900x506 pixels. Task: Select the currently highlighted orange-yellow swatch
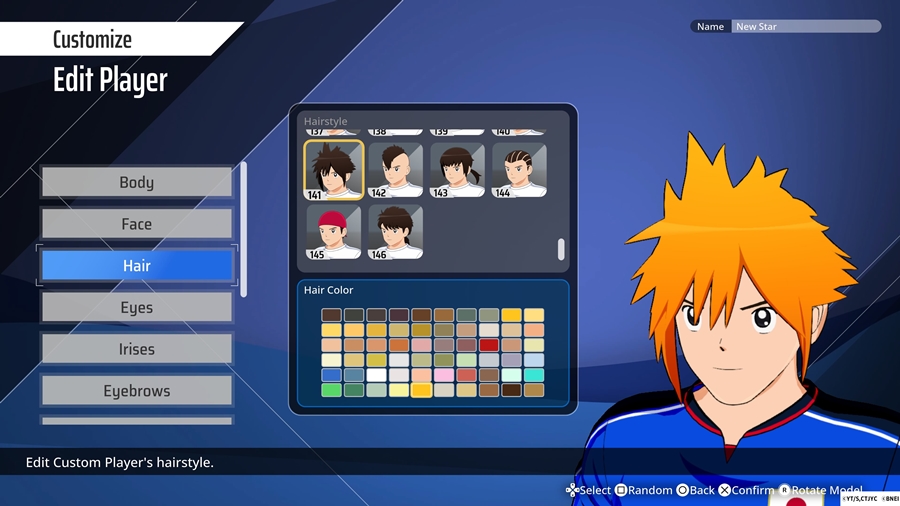tap(421, 390)
